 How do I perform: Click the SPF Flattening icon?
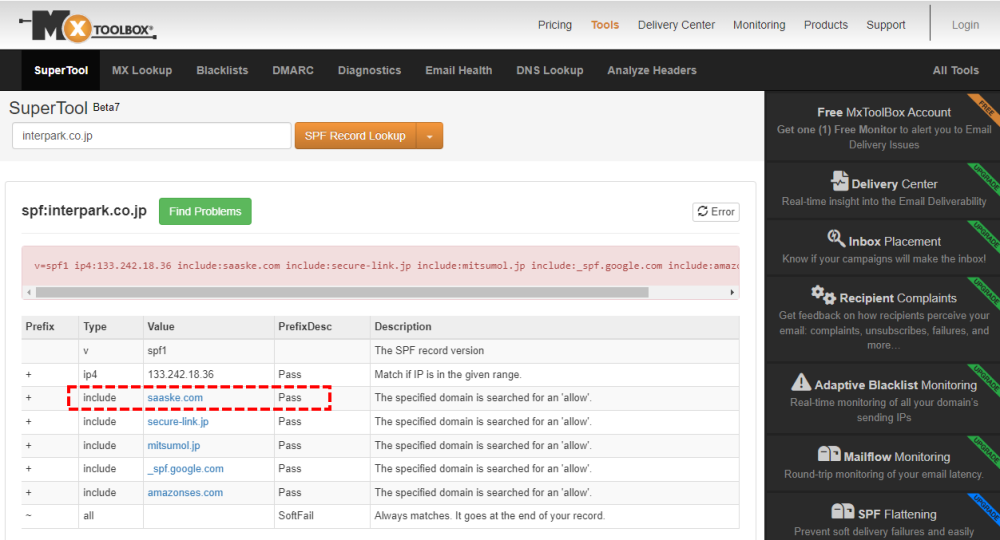843,512
